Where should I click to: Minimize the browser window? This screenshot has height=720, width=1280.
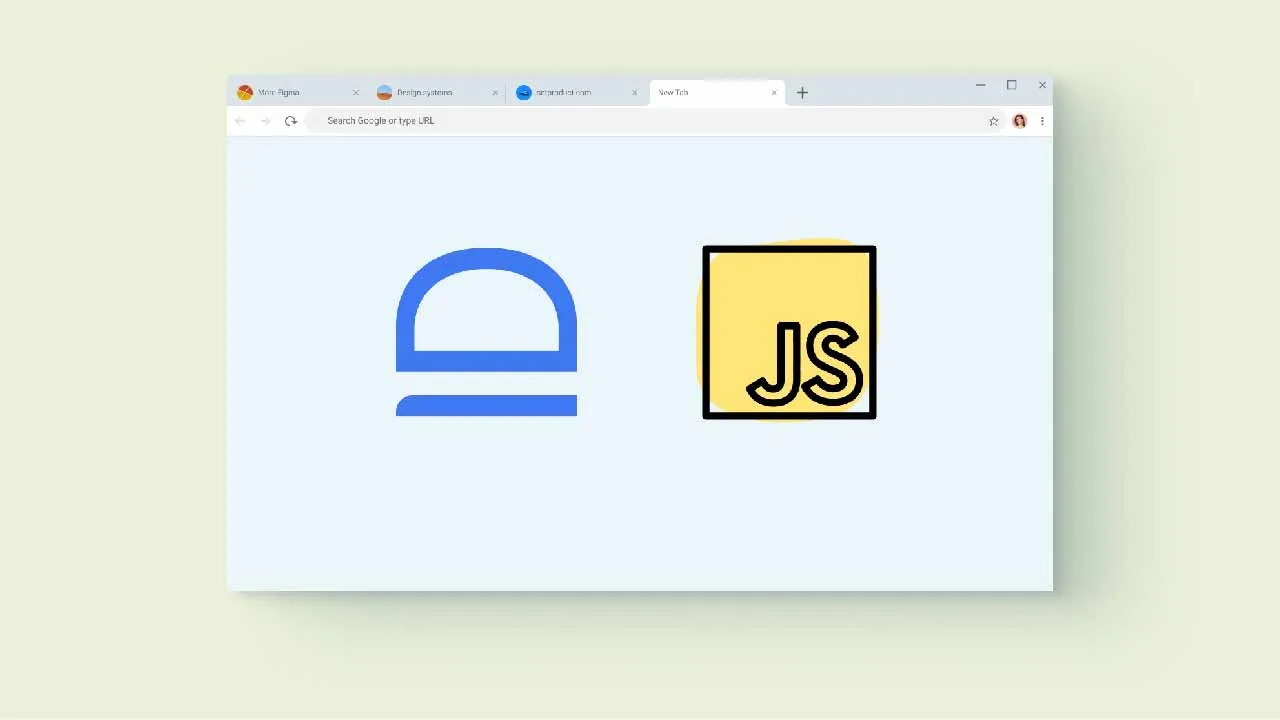pyautogui.click(x=980, y=85)
